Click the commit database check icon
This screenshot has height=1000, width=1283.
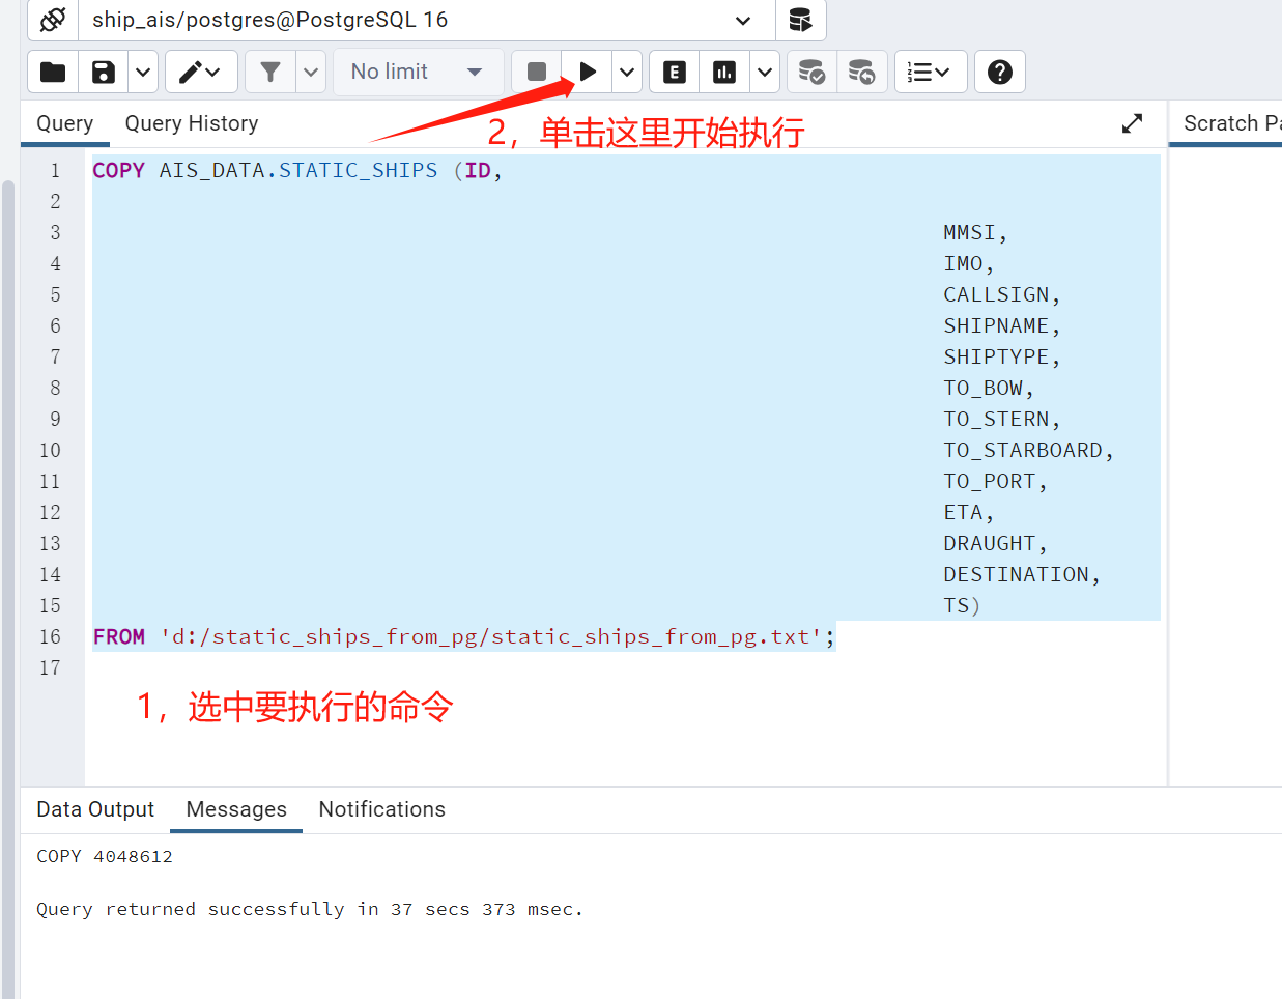pos(812,72)
